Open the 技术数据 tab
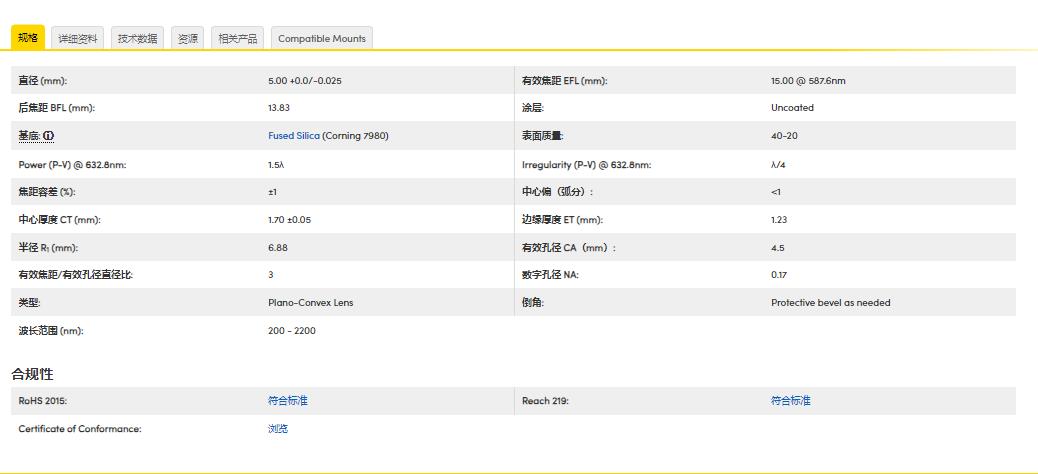 coord(137,39)
